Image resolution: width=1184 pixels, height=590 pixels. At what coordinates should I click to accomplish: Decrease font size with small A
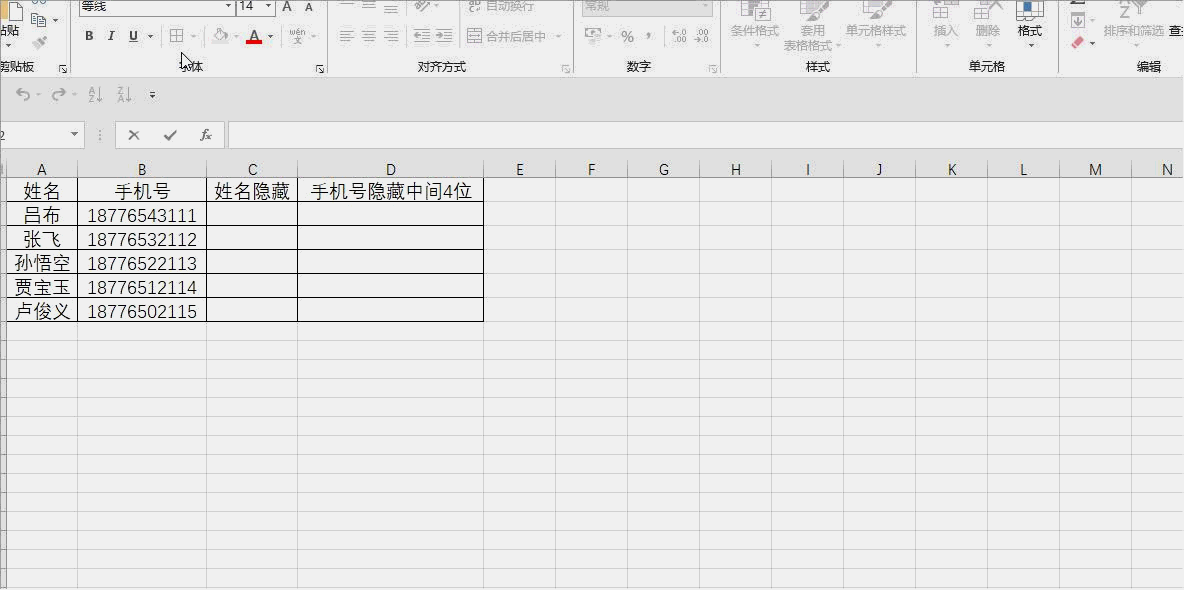309,7
